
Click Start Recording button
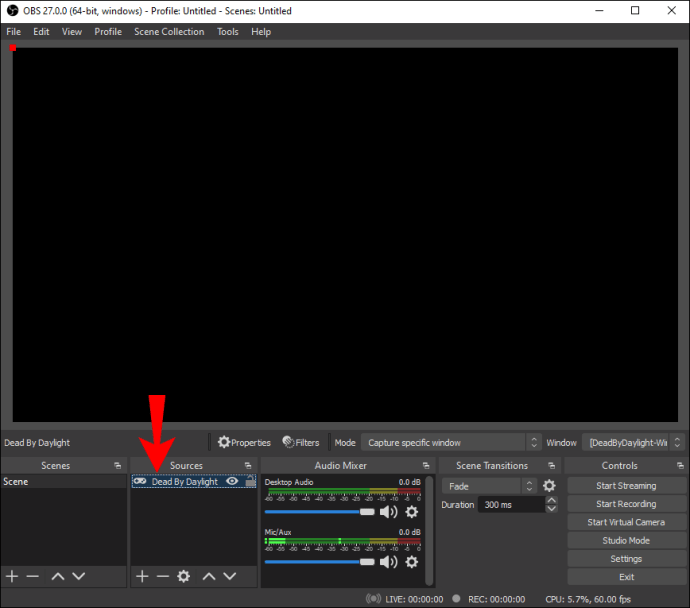pos(626,504)
